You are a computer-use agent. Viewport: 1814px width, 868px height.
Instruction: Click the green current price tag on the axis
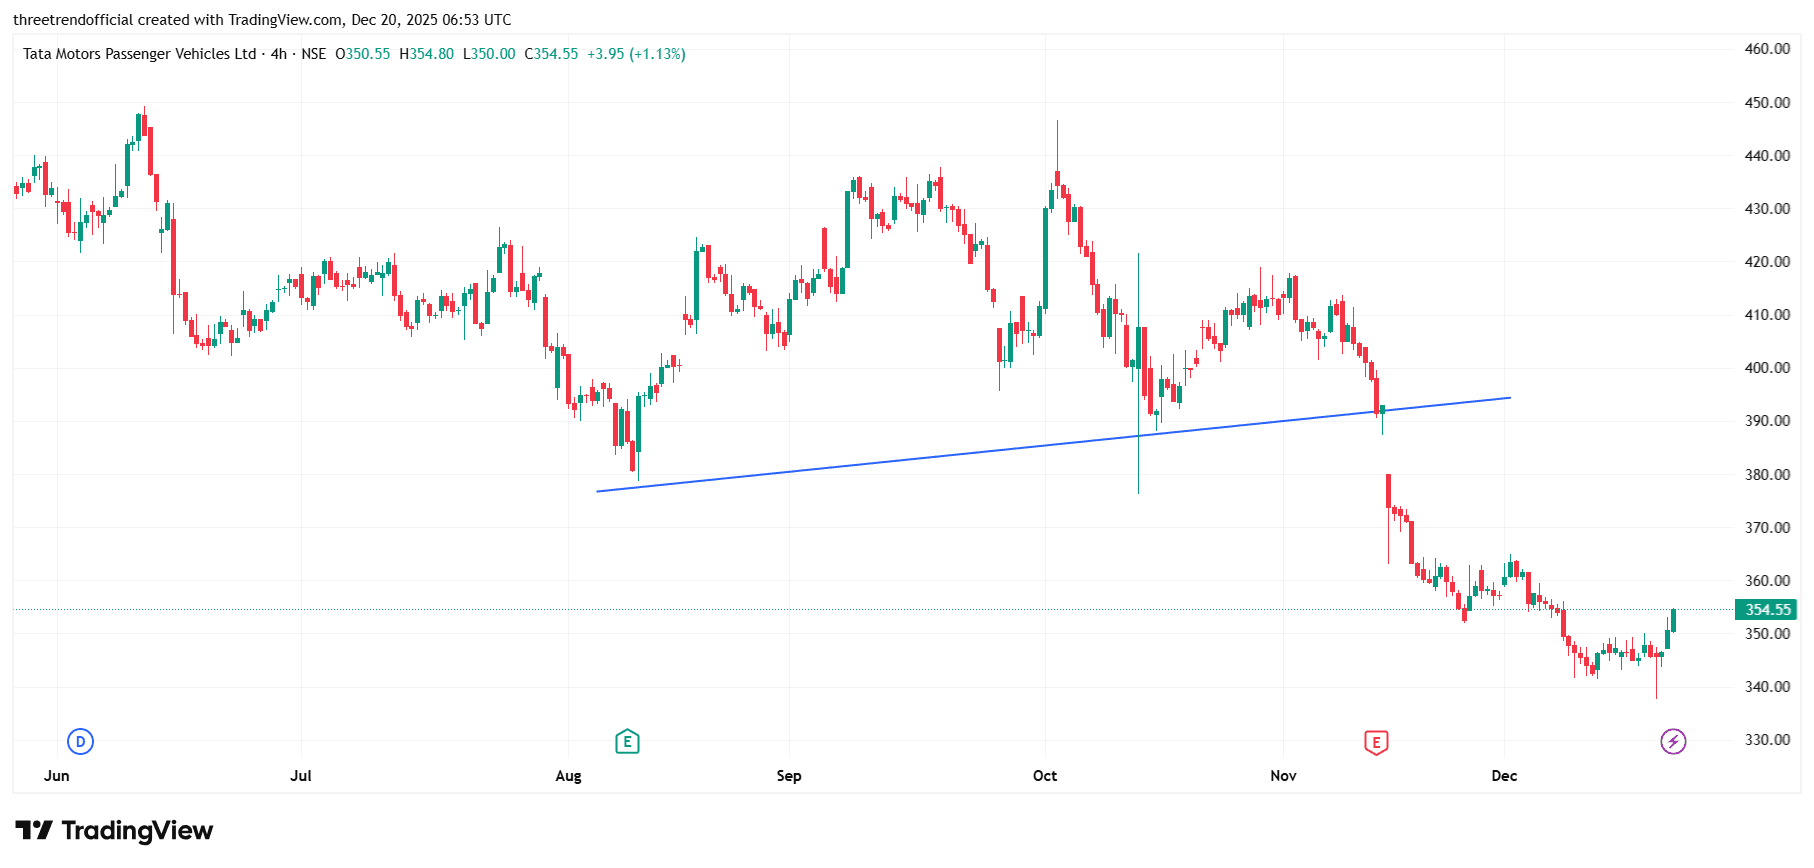click(x=1767, y=610)
